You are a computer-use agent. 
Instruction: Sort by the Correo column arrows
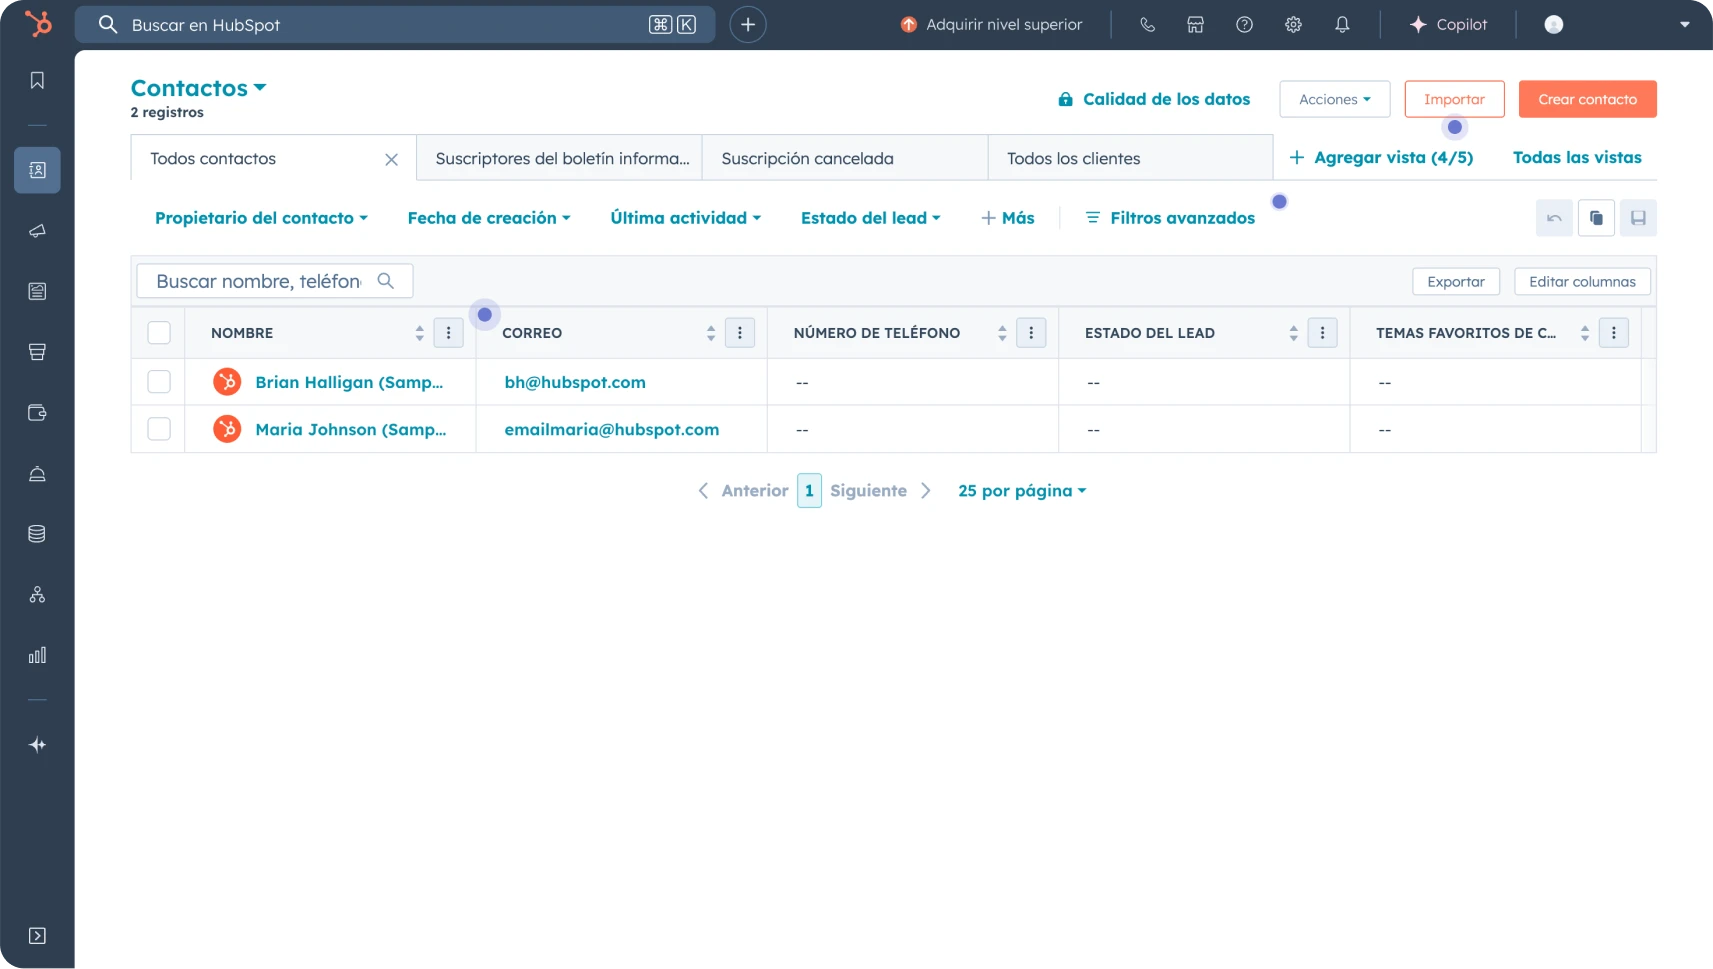[x=711, y=333]
